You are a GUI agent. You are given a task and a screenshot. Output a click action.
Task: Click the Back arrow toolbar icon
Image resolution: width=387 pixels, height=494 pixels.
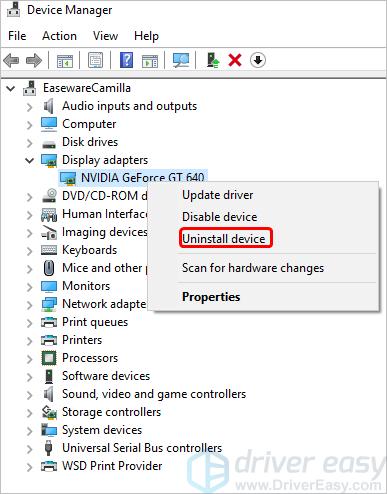click(x=11, y=60)
